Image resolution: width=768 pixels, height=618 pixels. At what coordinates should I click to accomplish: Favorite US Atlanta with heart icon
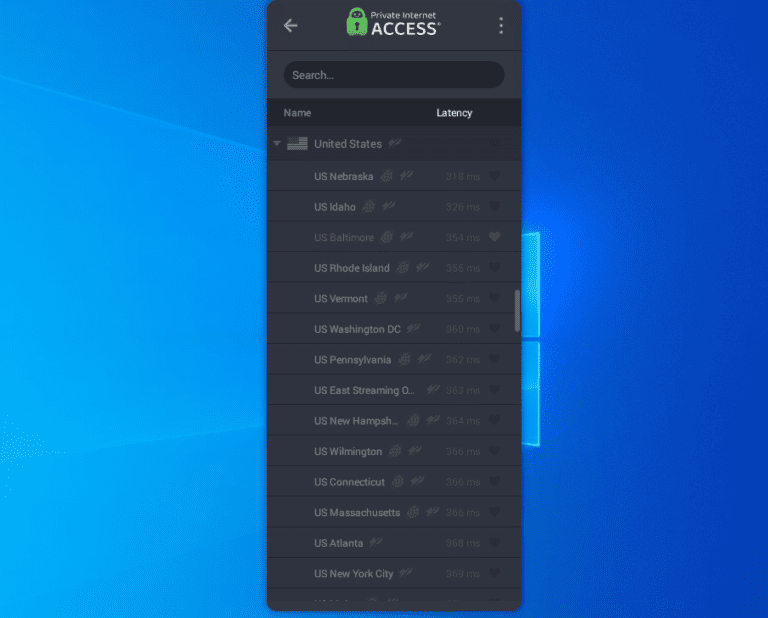[494, 543]
